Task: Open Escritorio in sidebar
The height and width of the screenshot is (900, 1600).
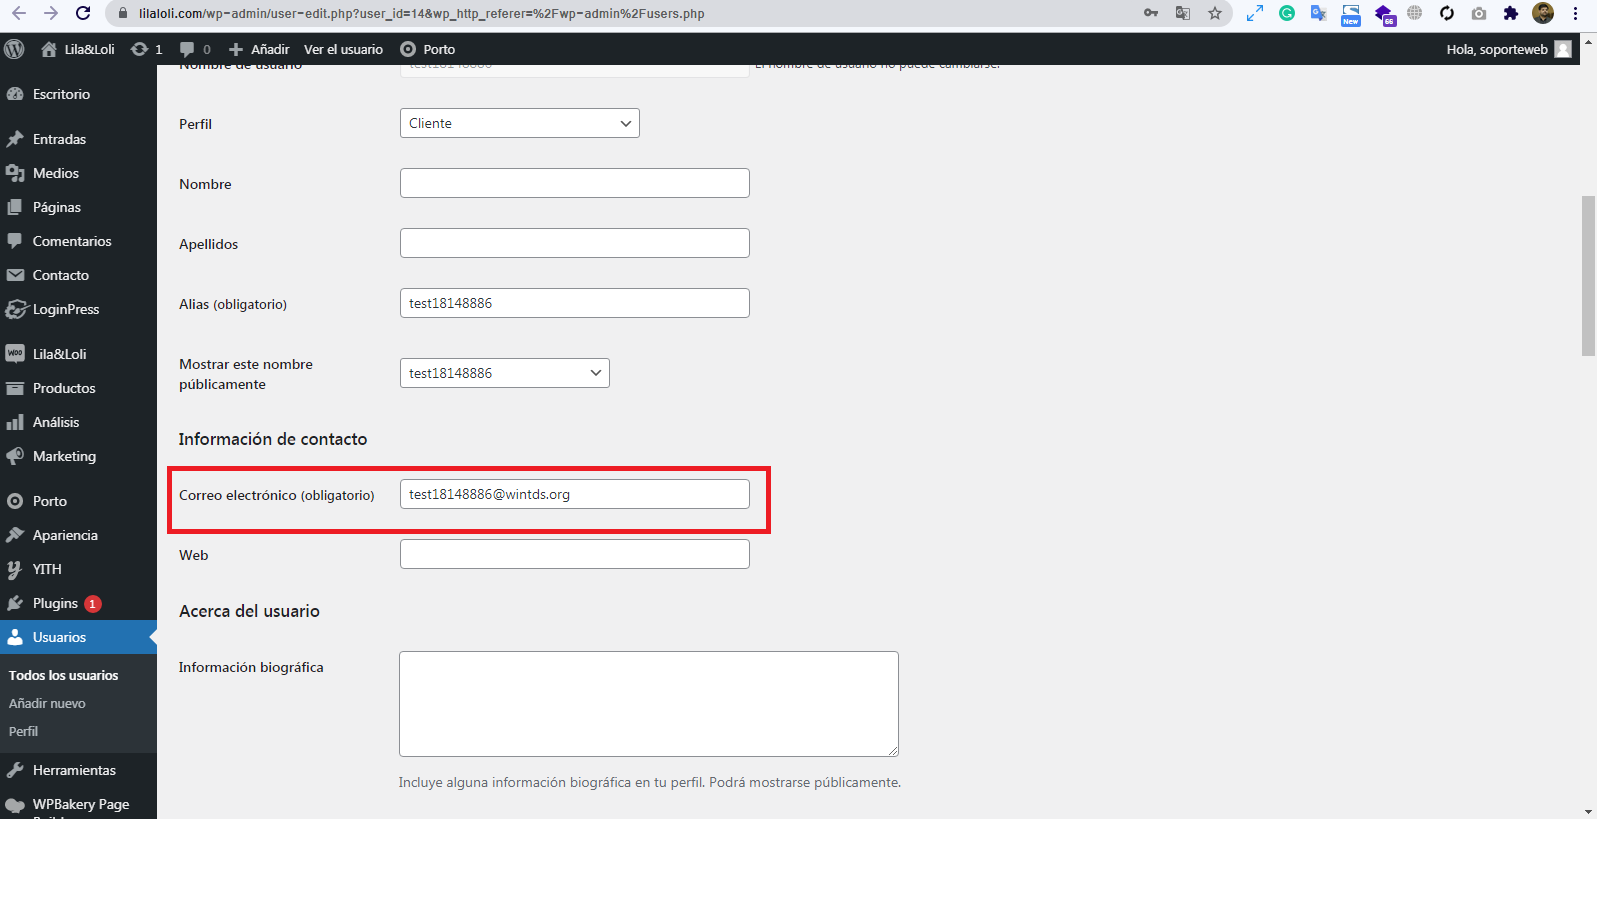Action: pyautogui.click(x=78, y=94)
